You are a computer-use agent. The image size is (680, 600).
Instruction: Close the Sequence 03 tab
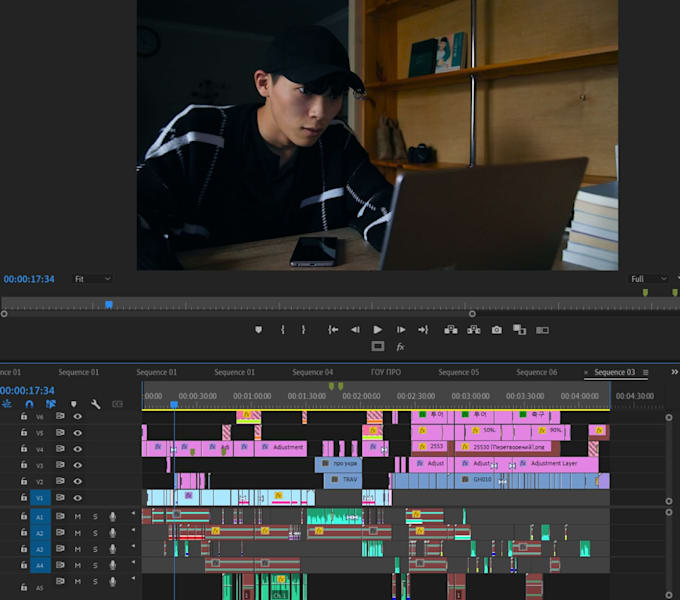[x=586, y=372]
